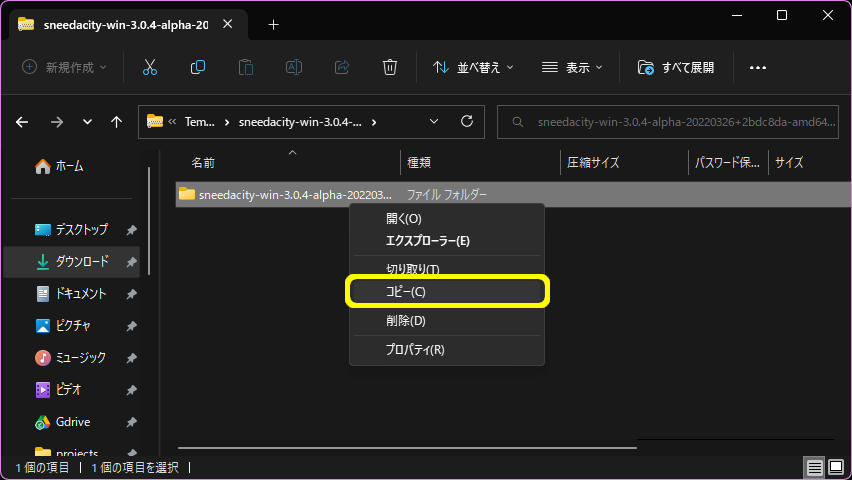852x480 pixels.
Task: Add a new tab with plus button
Action: coord(273,25)
